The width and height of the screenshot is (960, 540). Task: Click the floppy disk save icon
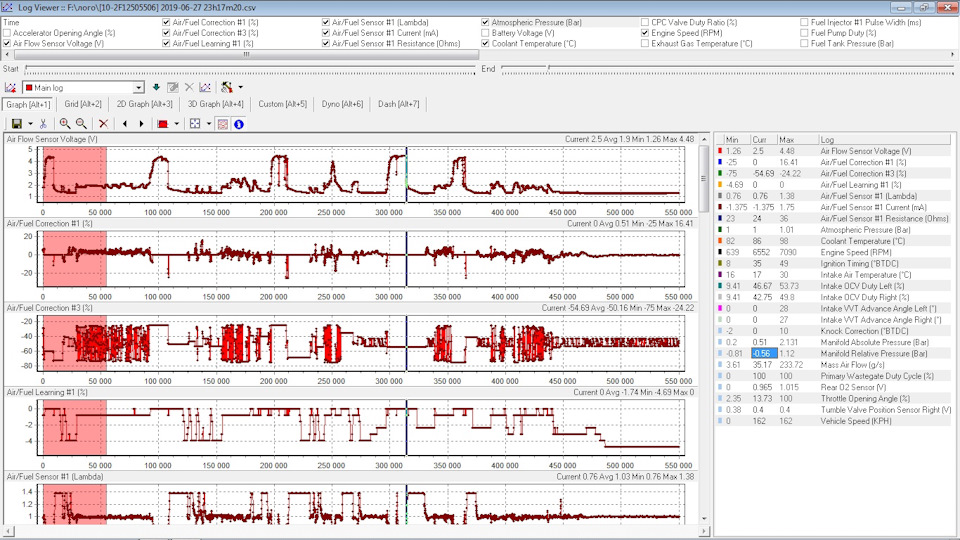point(17,124)
